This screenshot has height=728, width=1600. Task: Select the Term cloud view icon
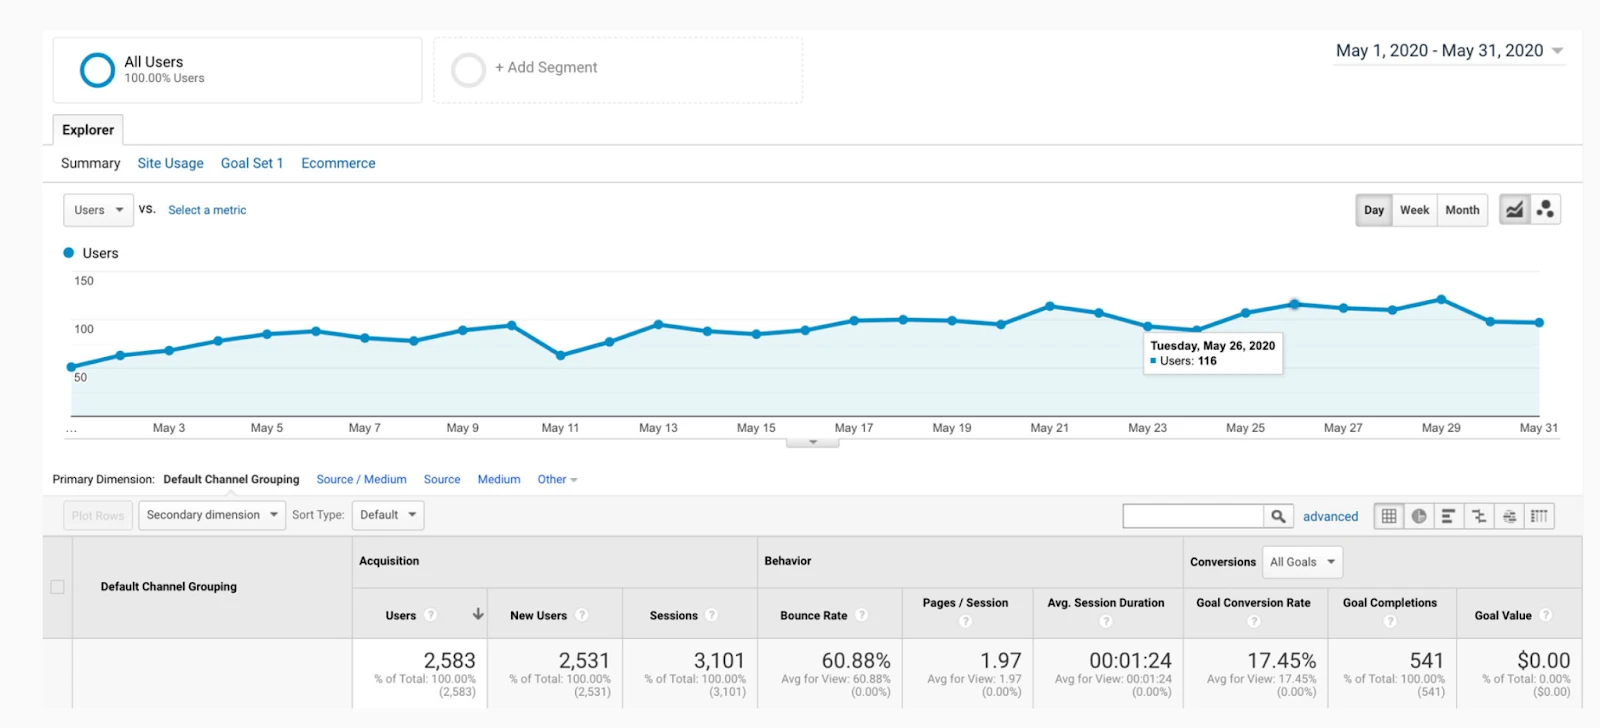(1509, 516)
